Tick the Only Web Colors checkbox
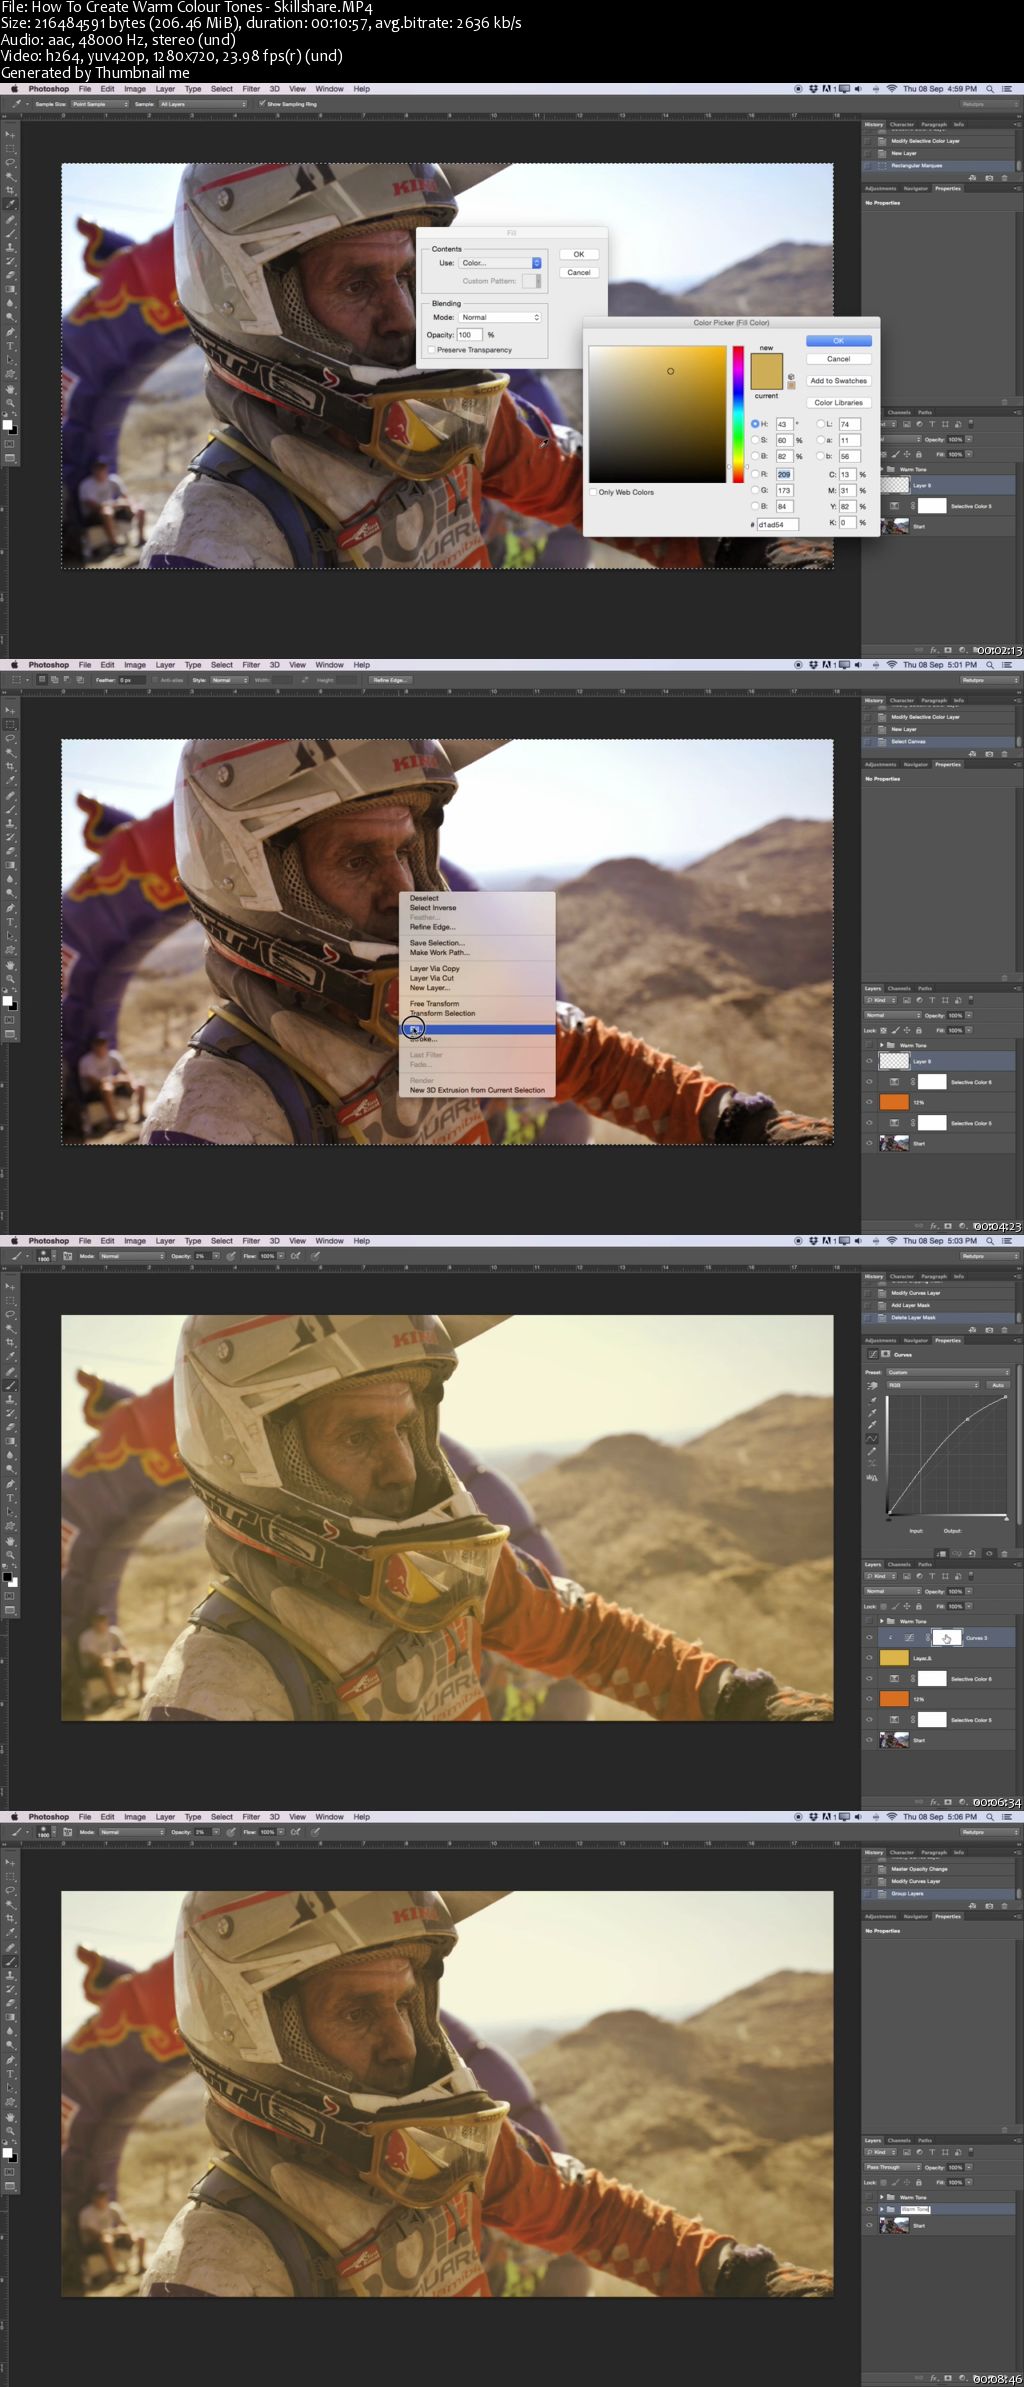The image size is (1024, 2387). click(x=593, y=492)
